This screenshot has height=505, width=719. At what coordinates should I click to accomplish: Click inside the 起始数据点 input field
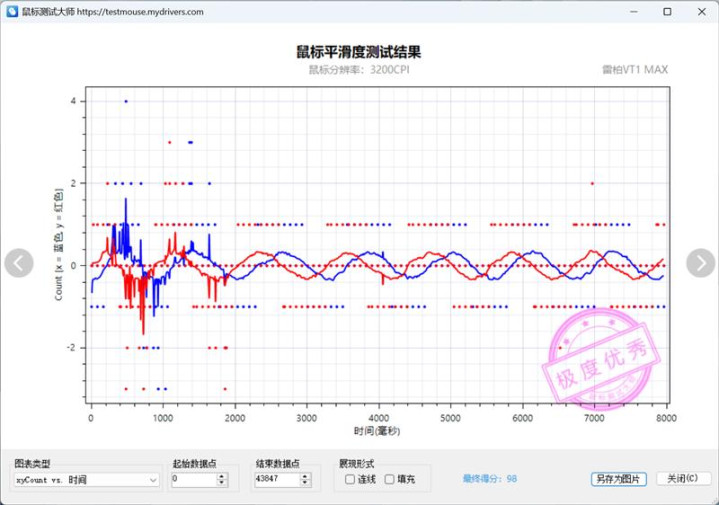point(192,480)
